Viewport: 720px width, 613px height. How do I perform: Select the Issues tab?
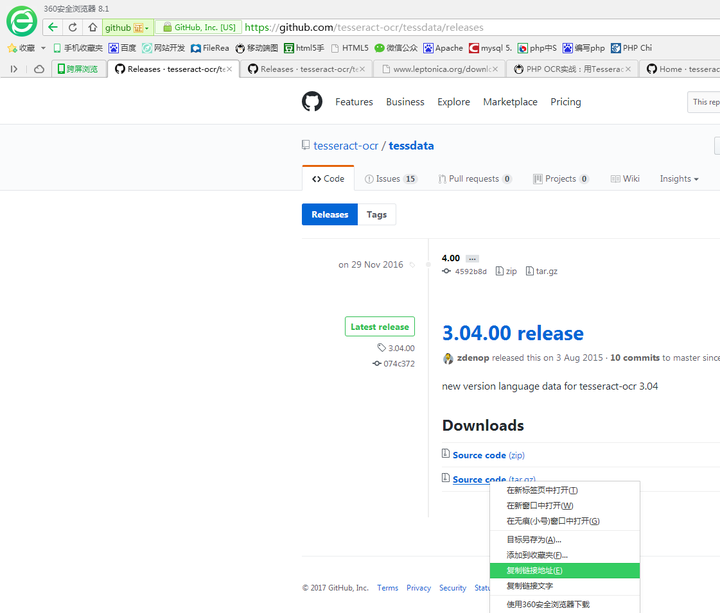(x=391, y=179)
